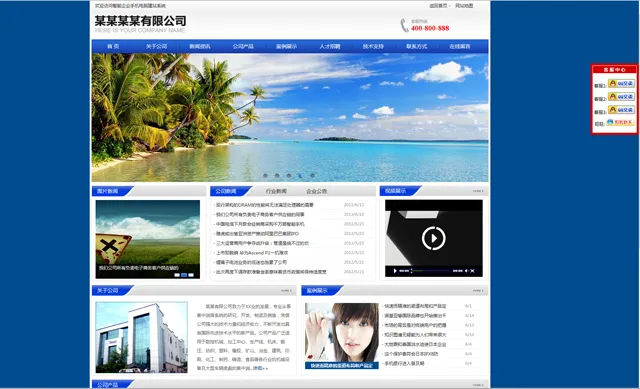Select 技术支持 in the navigation bar

pyautogui.click(x=373, y=47)
